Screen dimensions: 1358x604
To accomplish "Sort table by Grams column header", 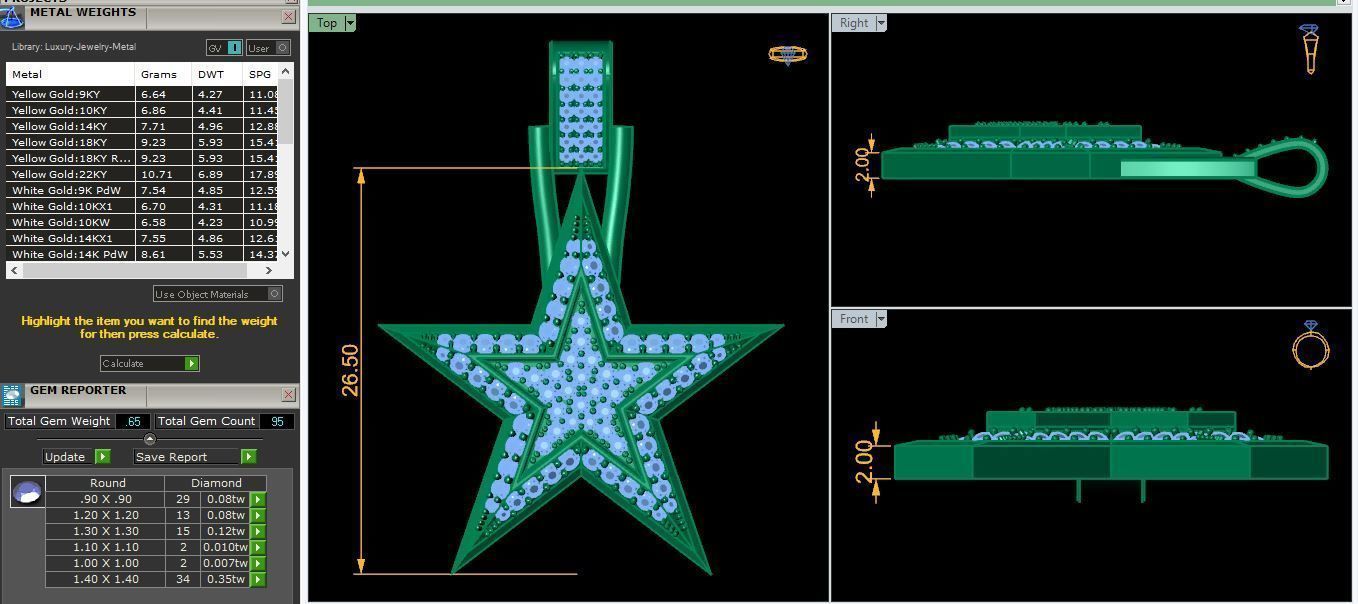I will click(x=163, y=74).
